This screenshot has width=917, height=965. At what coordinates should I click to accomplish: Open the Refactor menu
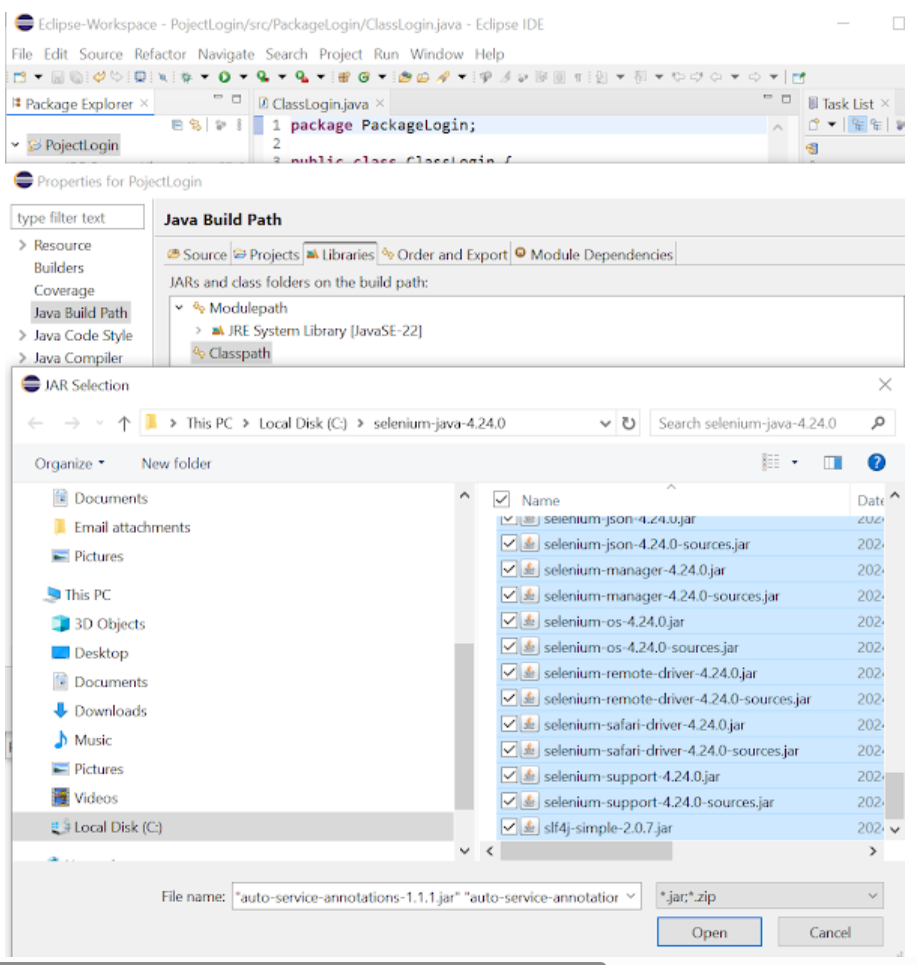(160, 54)
